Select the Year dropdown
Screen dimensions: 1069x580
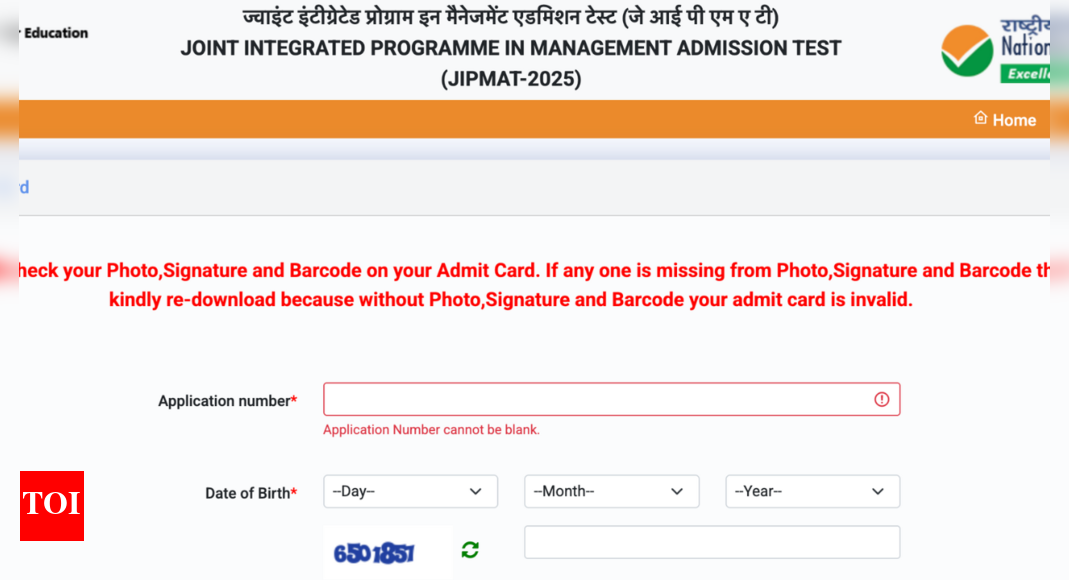(812, 491)
